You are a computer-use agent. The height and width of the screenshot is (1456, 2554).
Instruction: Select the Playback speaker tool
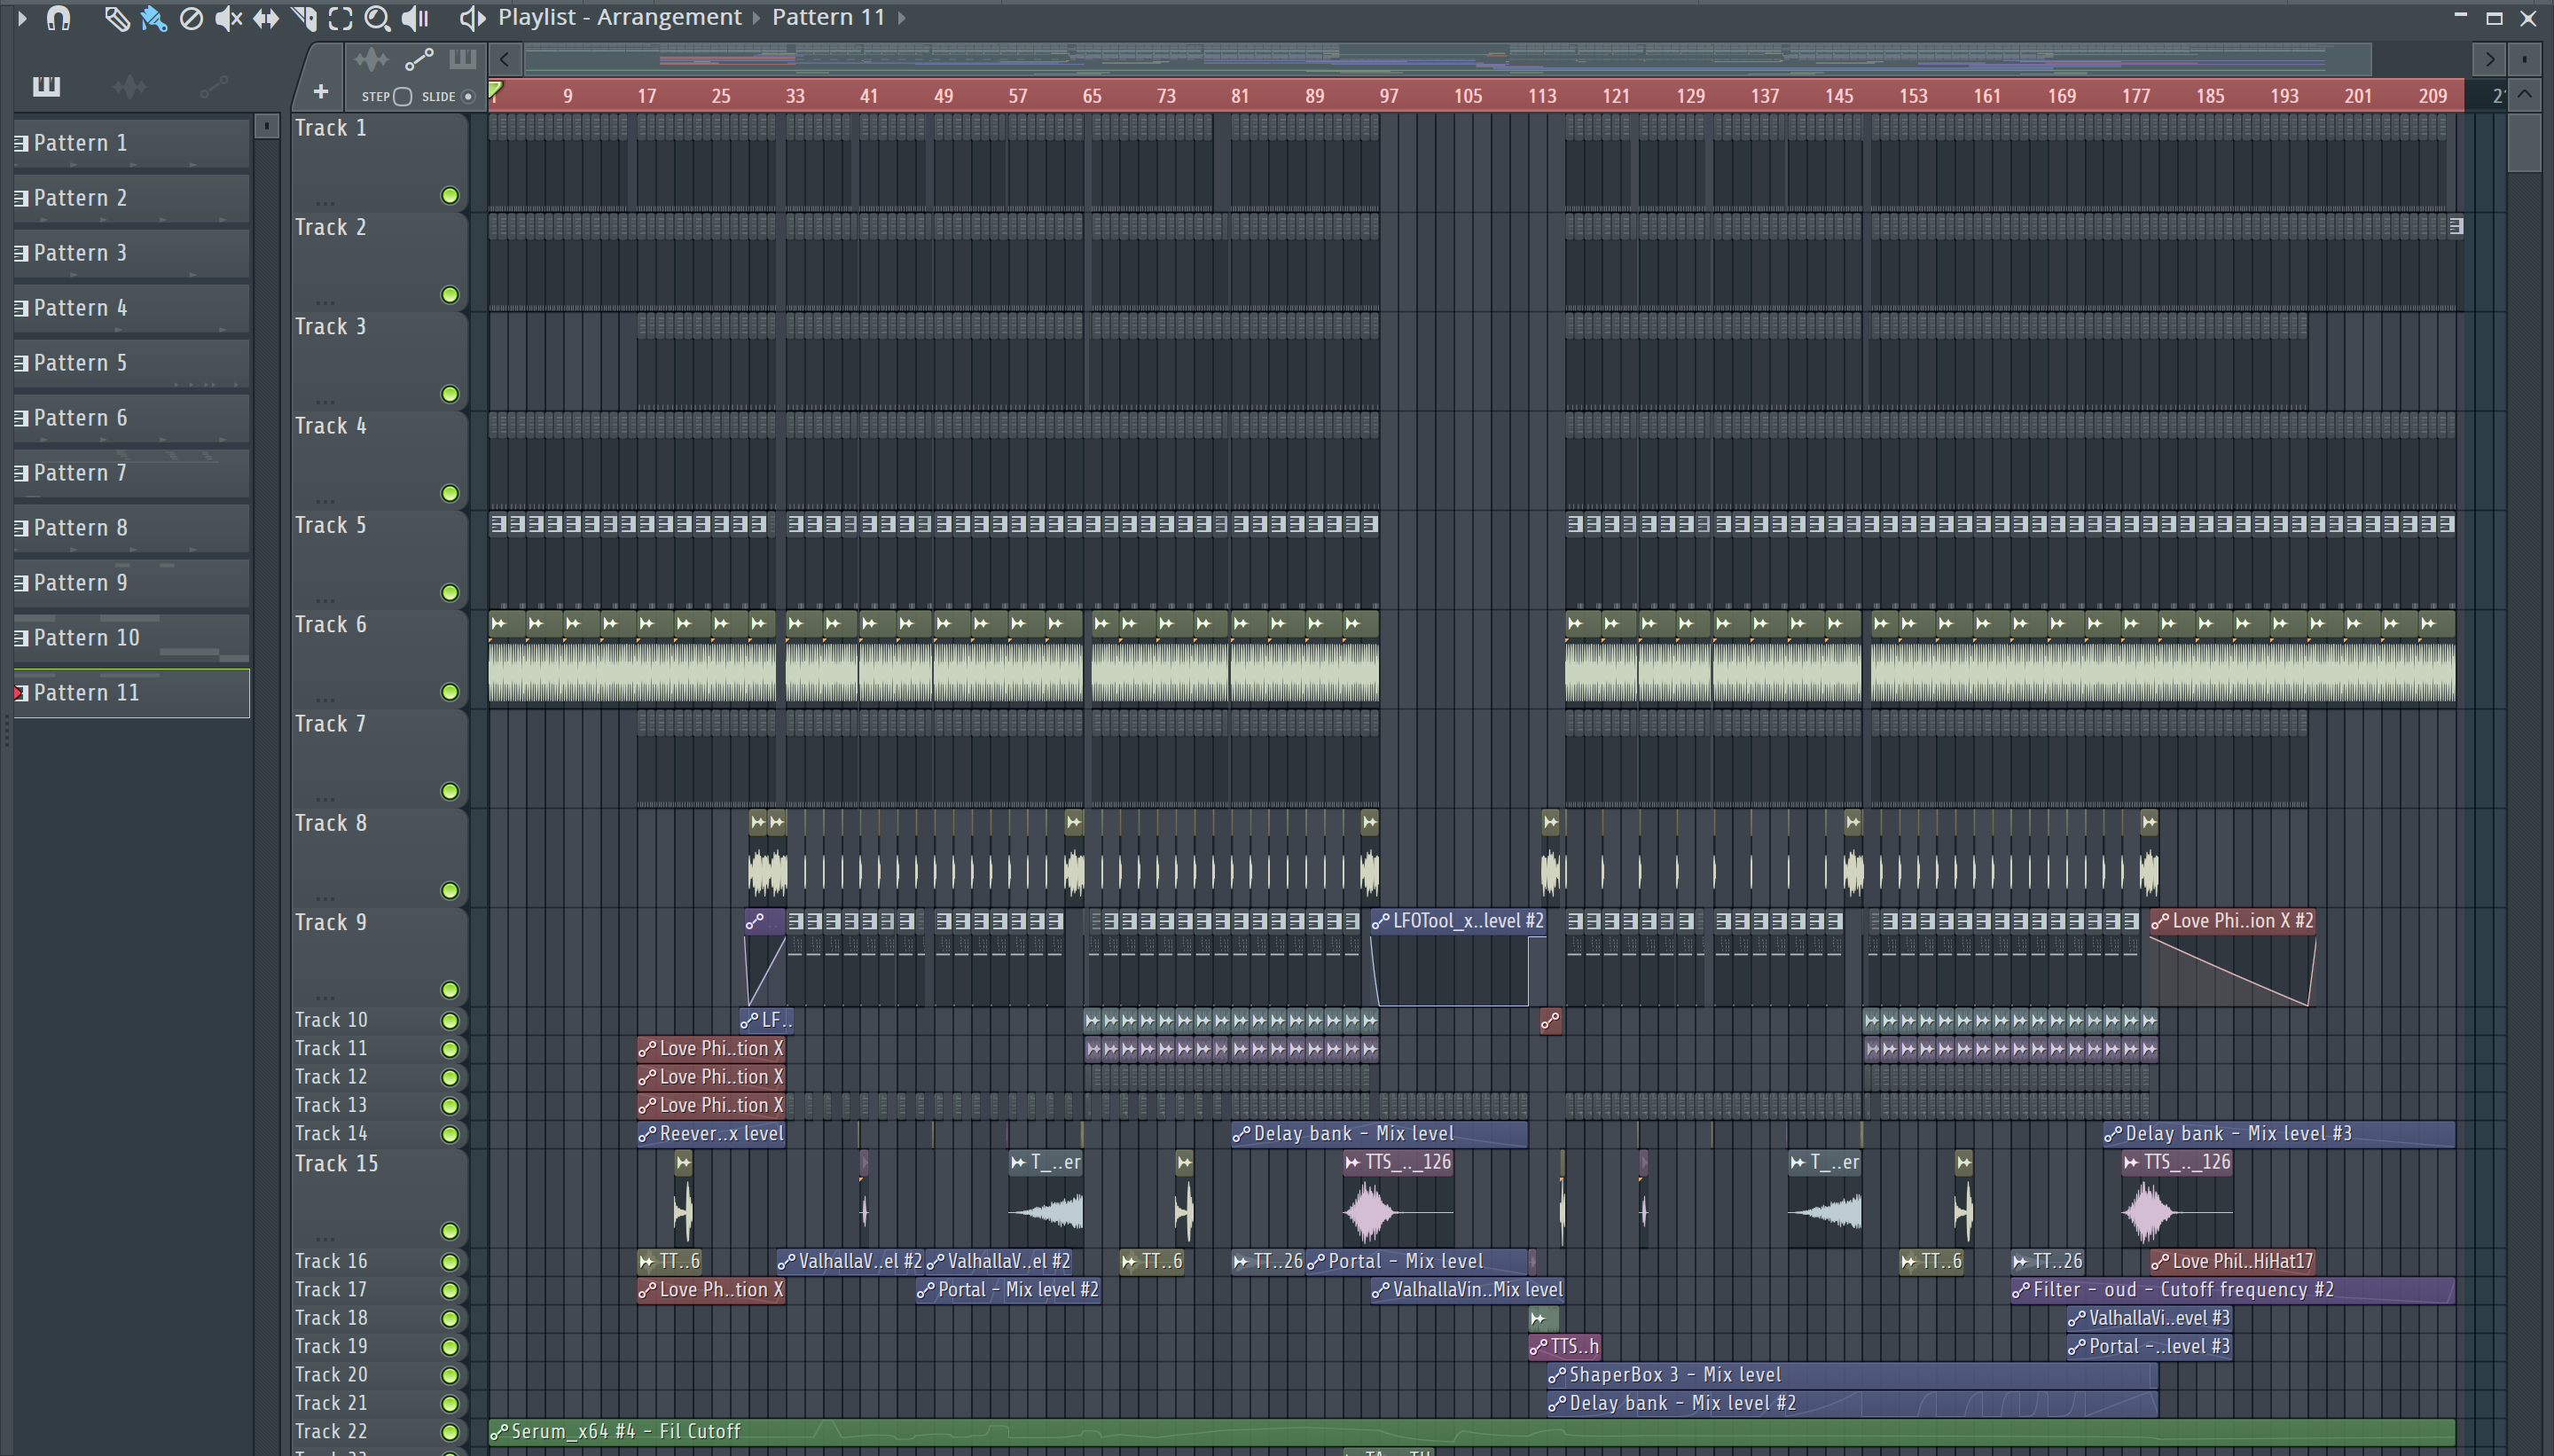click(414, 18)
